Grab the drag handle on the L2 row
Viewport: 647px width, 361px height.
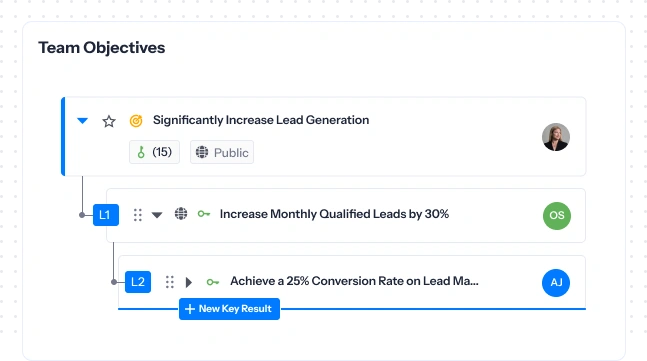(170, 282)
